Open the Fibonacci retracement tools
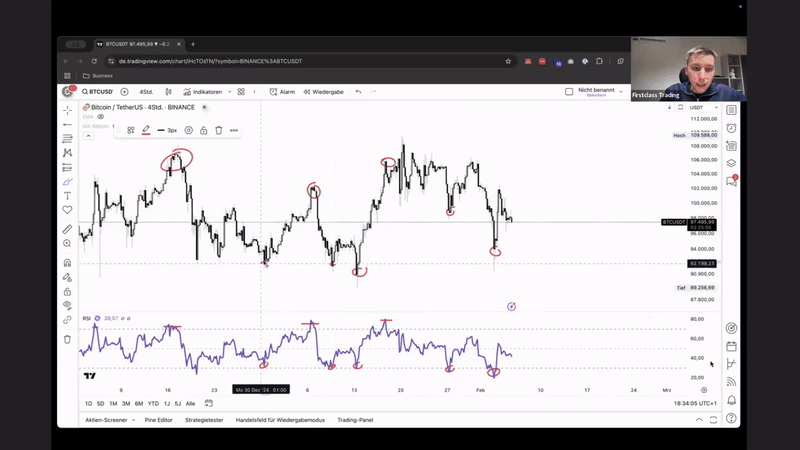800x450 pixels. (67, 139)
